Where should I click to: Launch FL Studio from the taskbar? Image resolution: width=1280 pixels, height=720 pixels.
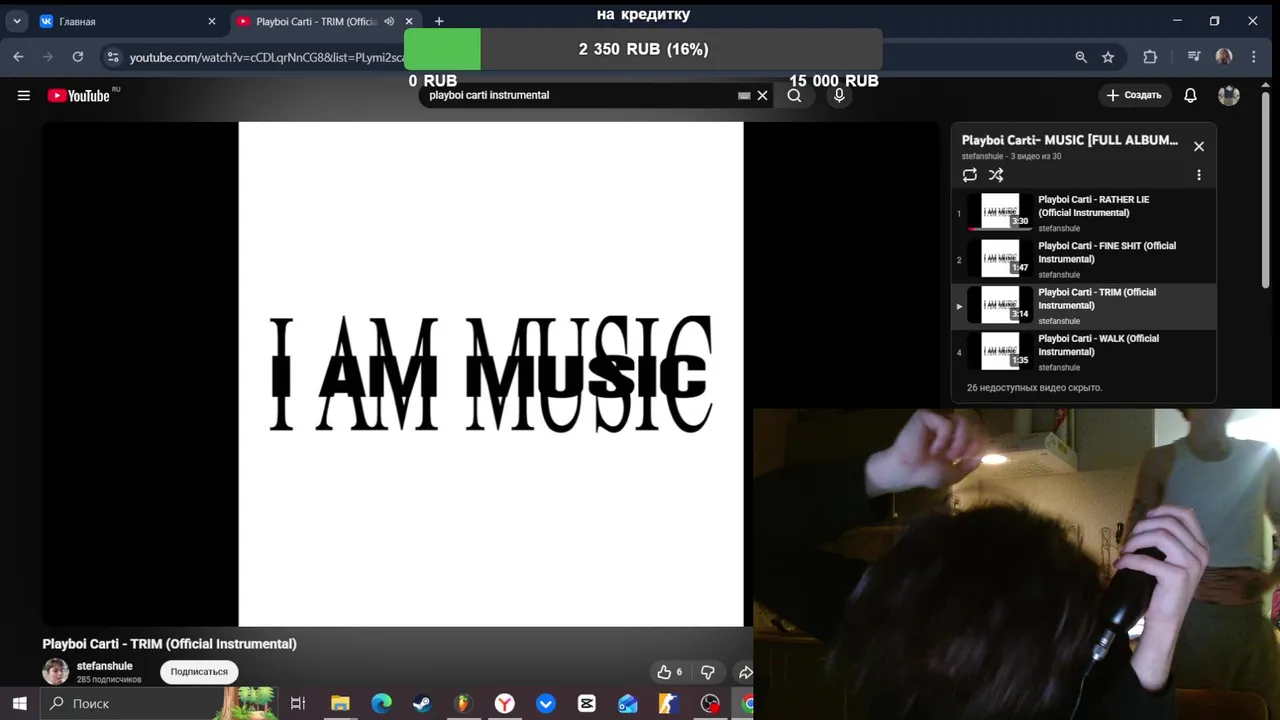[x=462, y=704]
